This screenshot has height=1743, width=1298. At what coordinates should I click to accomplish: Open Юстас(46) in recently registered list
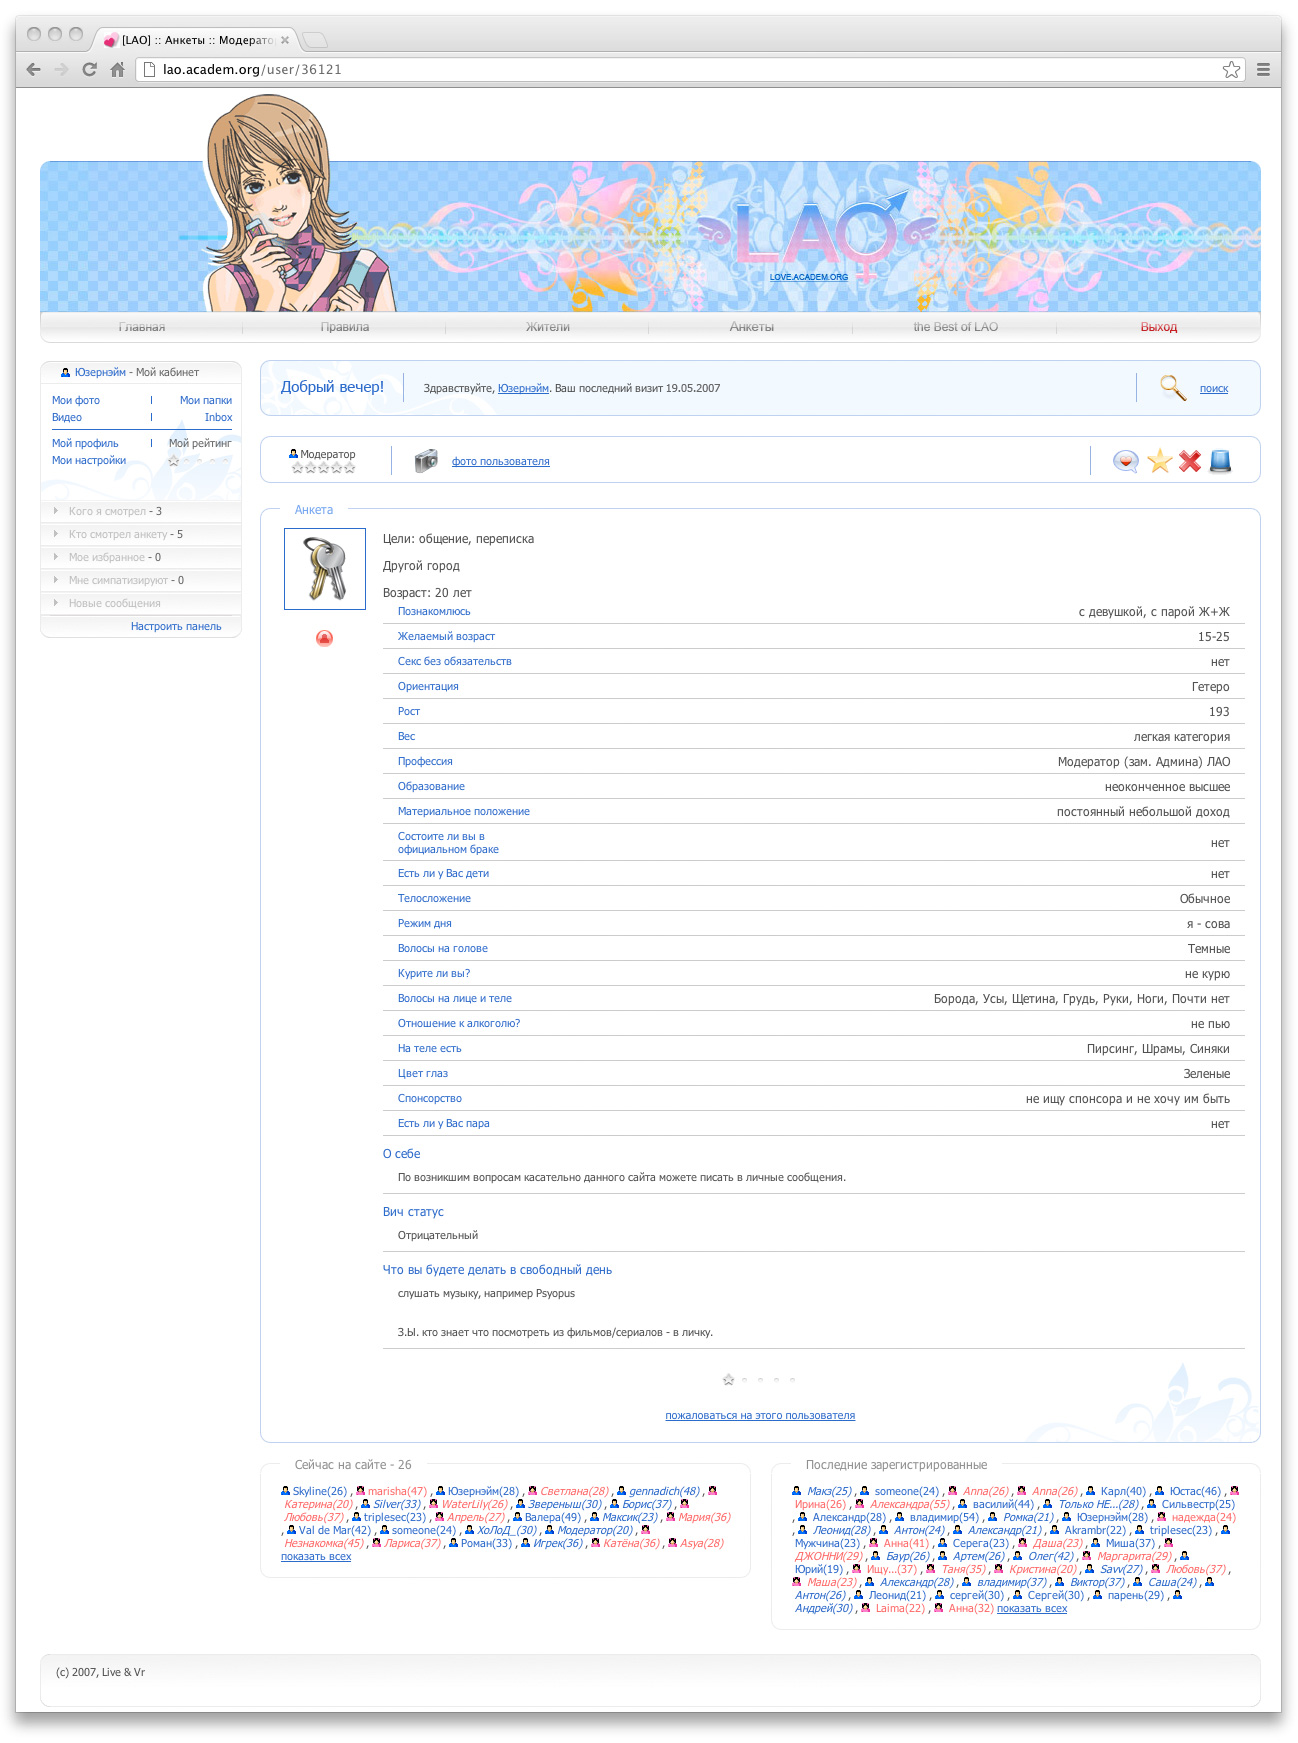click(1195, 1491)
